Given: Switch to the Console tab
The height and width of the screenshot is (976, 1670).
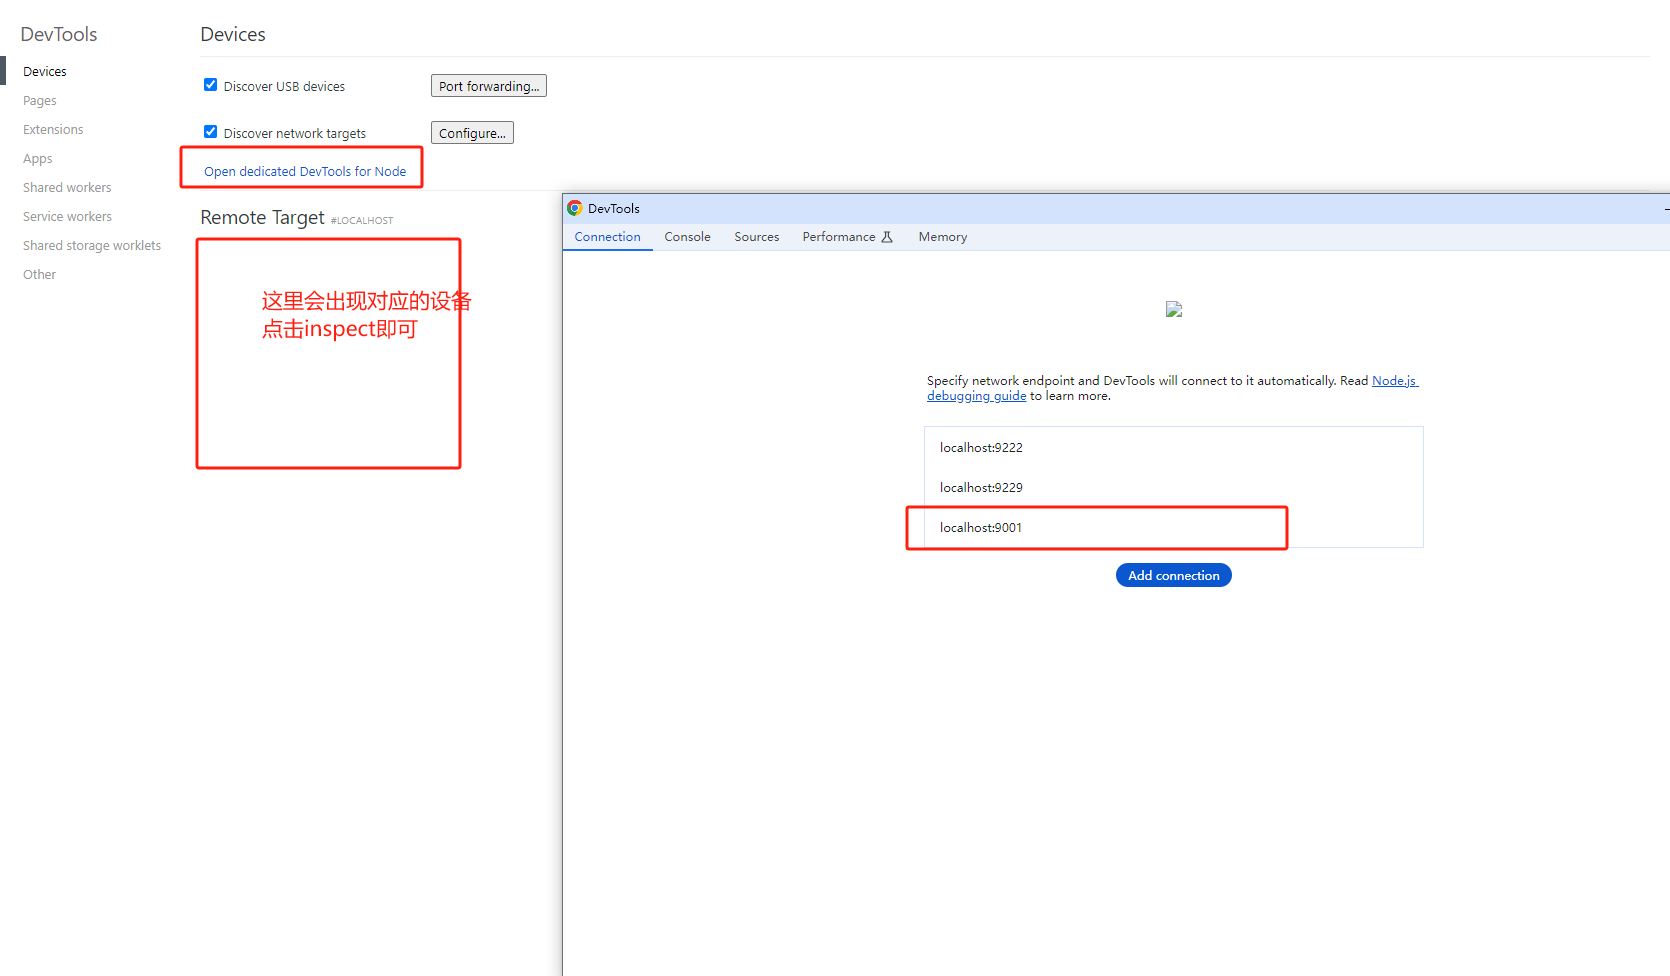Looking at the screenshot, I should [x=687, y=237].
